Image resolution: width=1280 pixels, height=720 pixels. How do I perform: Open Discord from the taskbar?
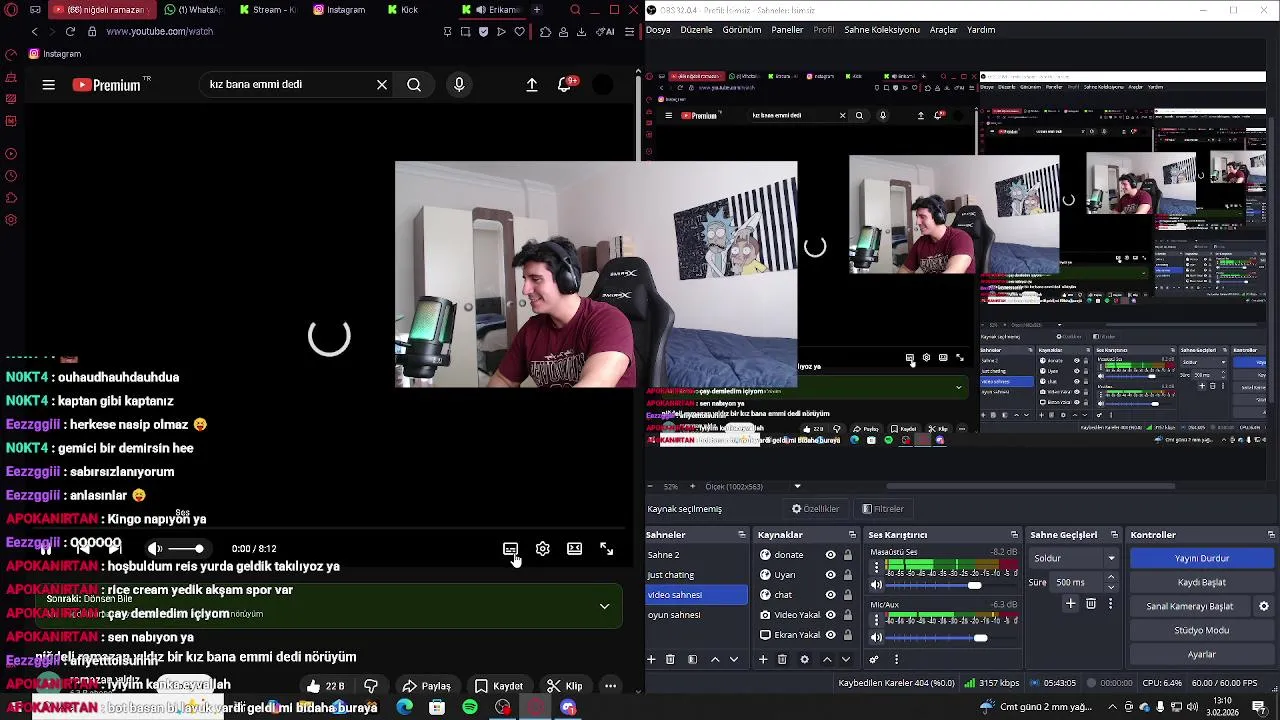(569, 708)
